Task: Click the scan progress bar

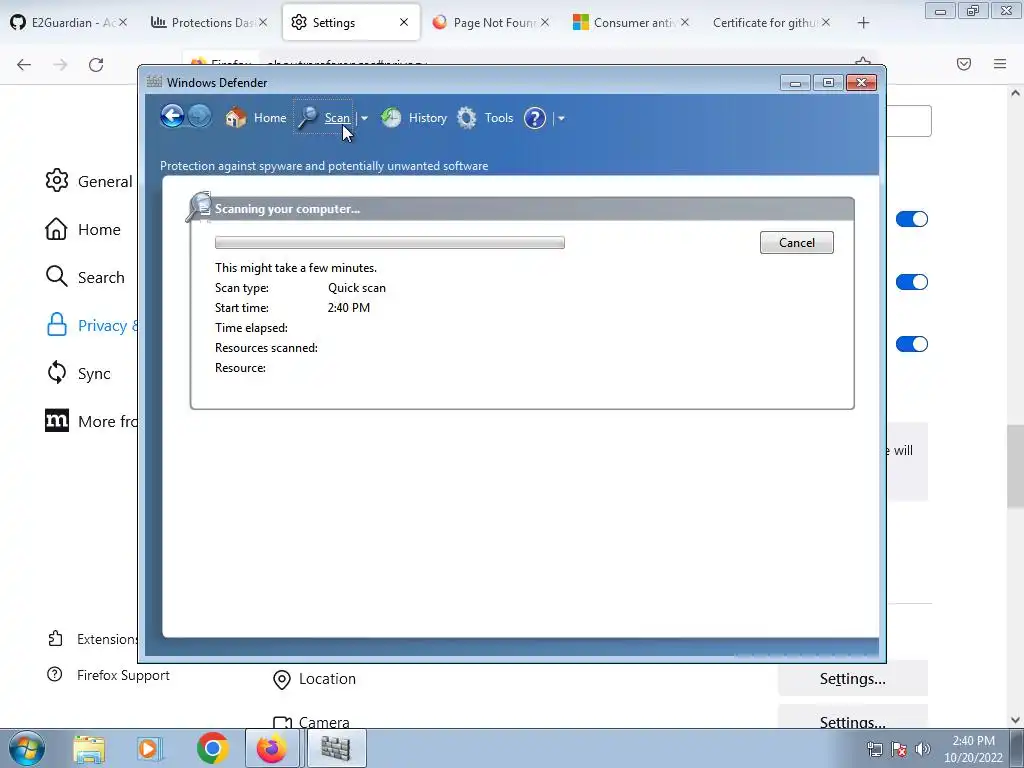Action: tap(390, 242)
